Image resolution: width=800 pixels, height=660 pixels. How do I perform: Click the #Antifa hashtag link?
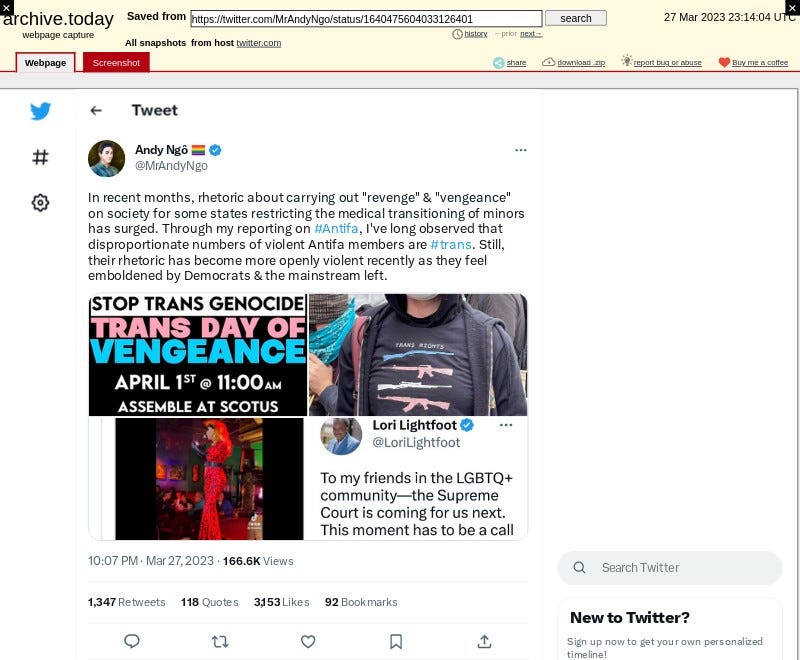[x=336, y=229]
